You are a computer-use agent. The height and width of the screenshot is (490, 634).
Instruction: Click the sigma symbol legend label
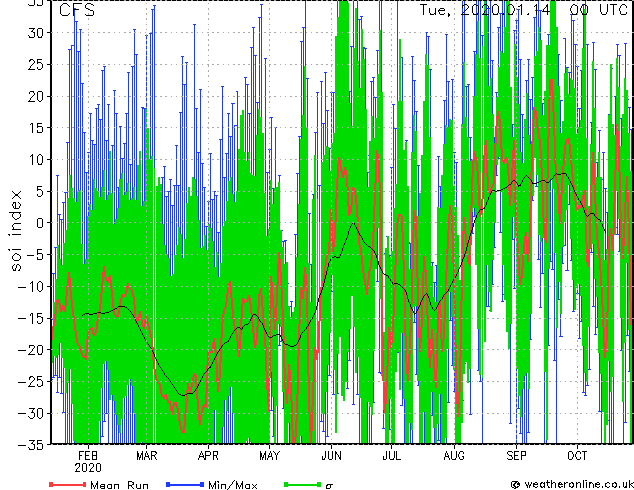pos(329,486)
